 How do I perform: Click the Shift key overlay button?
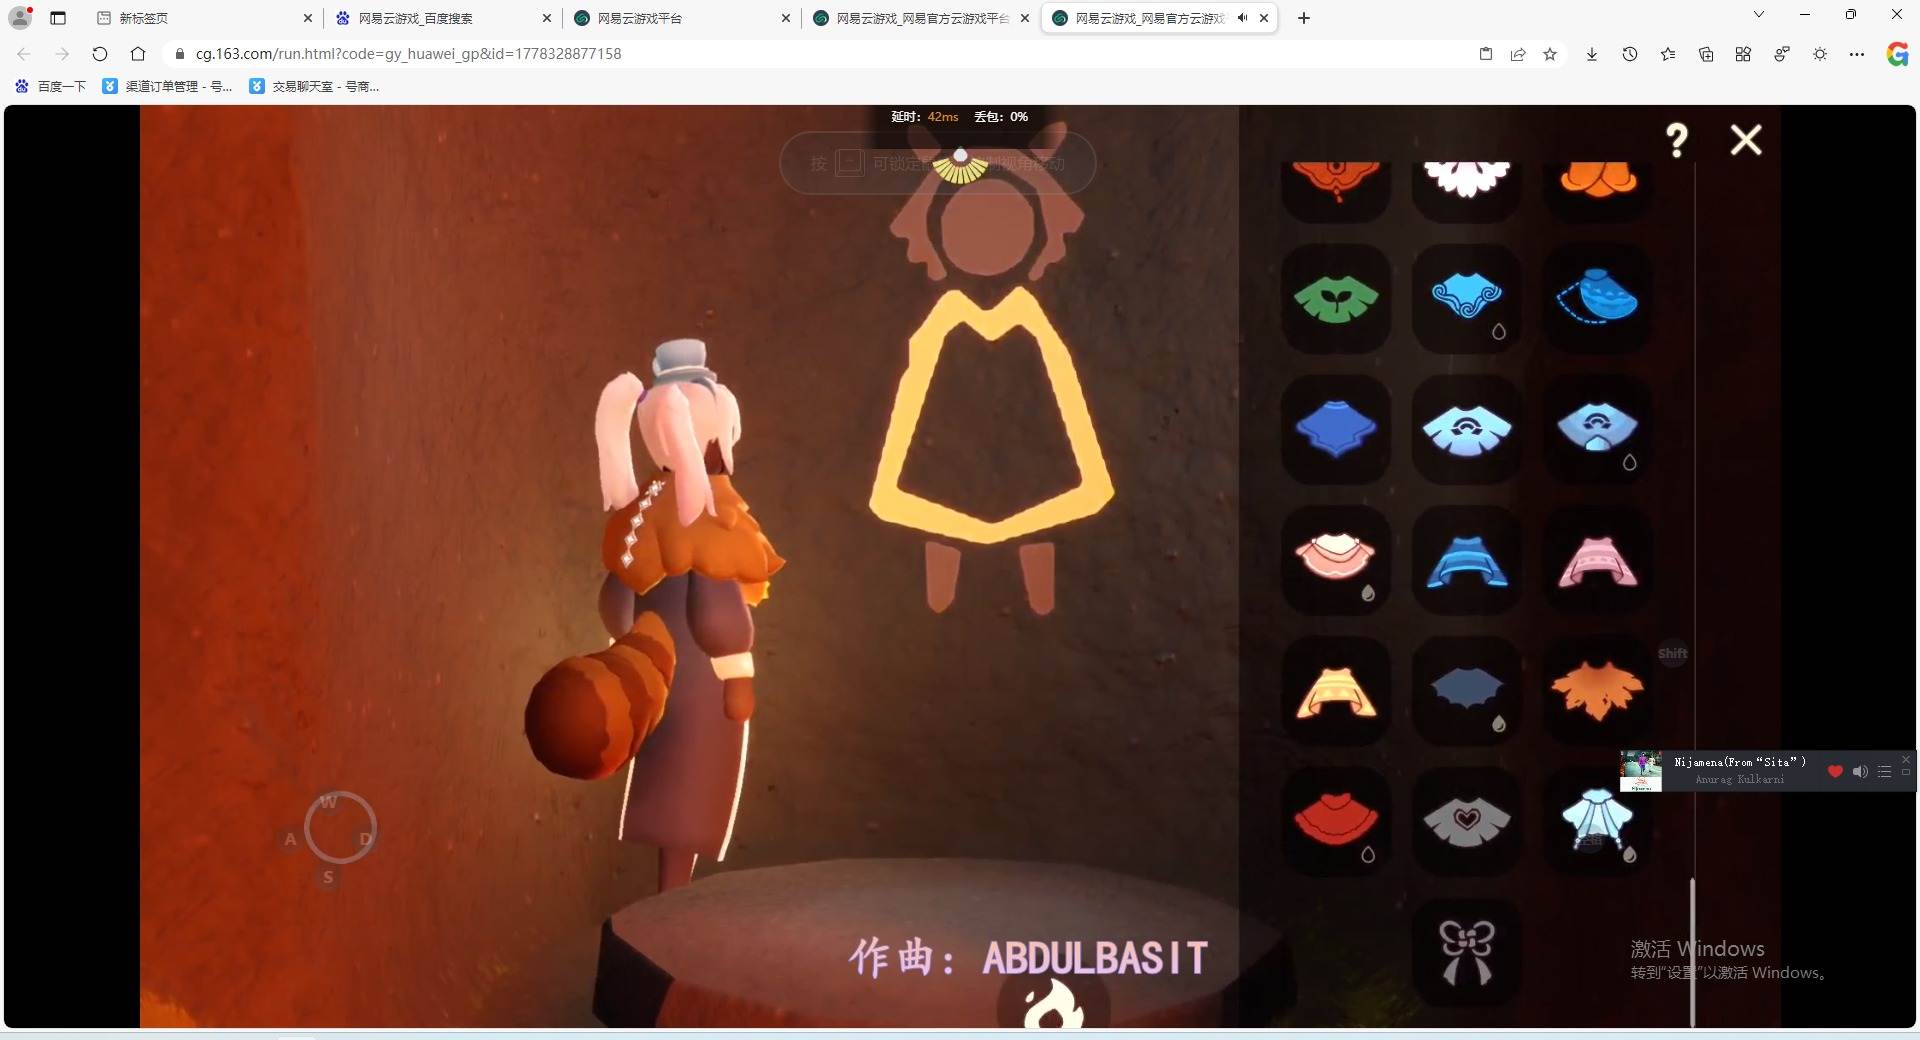pyautogui.click(x=1673, y=654)
